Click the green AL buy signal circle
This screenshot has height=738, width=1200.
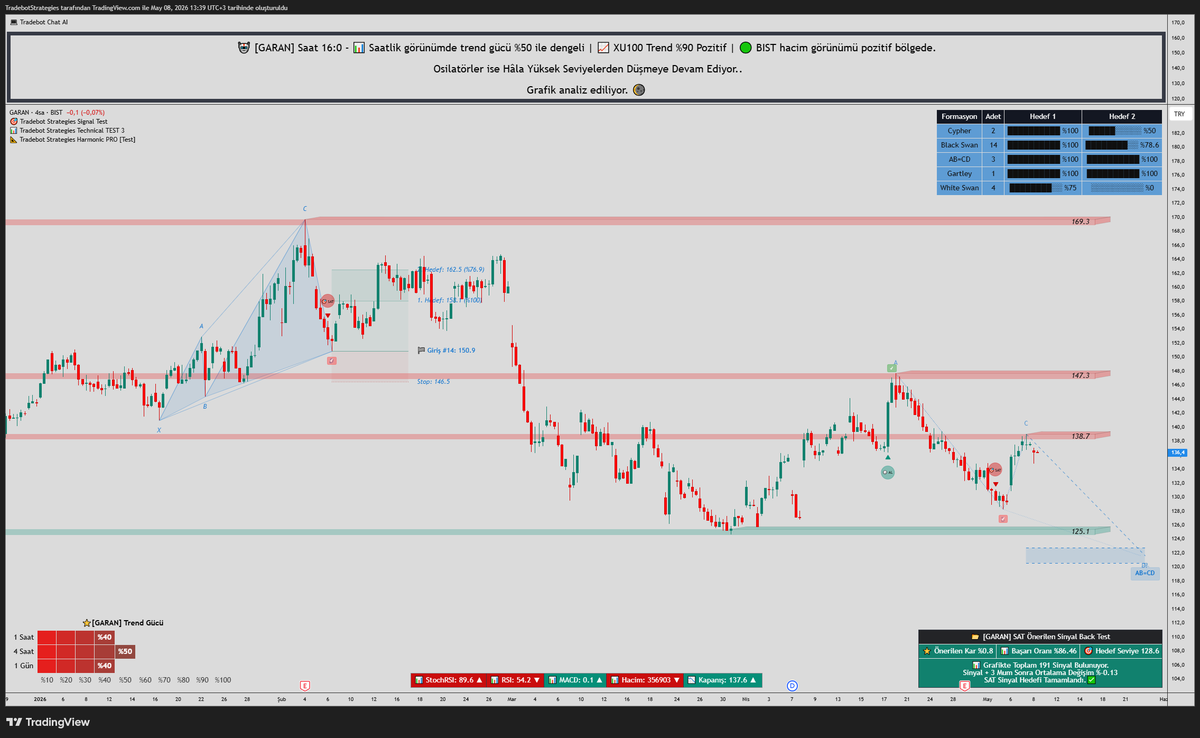[887, 472]
